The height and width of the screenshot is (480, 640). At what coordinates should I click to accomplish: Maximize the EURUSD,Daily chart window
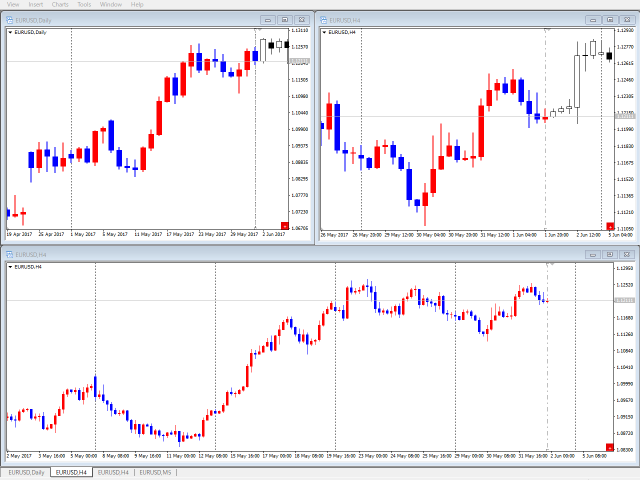285,19
